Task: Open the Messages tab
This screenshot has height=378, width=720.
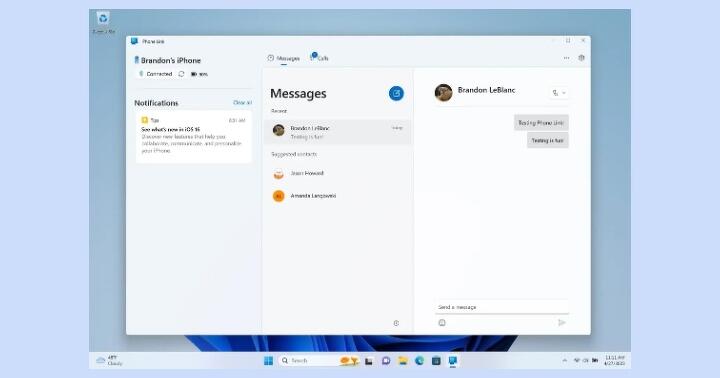Action: coord(284,58)
